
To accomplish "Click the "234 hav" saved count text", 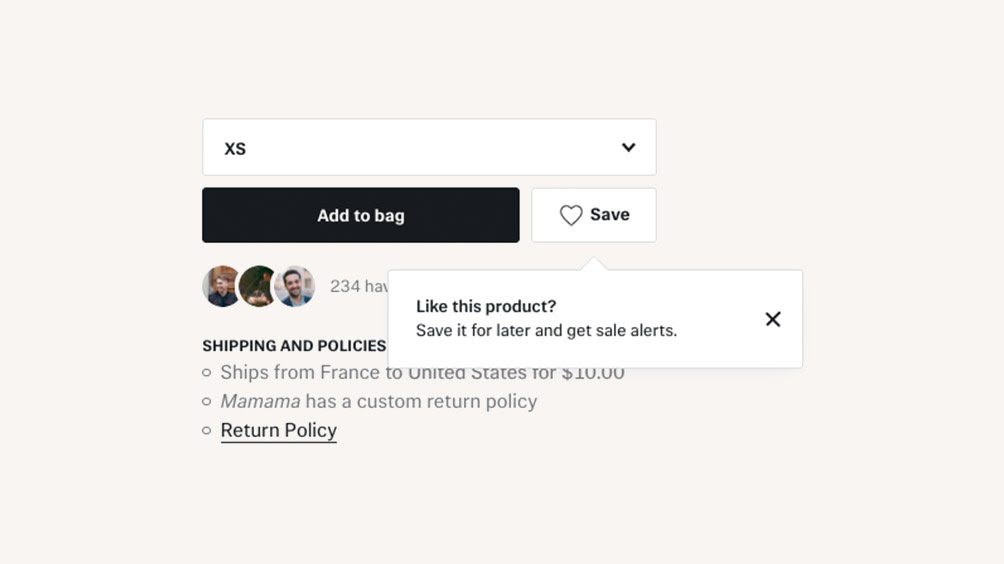I will coord(359,286).
